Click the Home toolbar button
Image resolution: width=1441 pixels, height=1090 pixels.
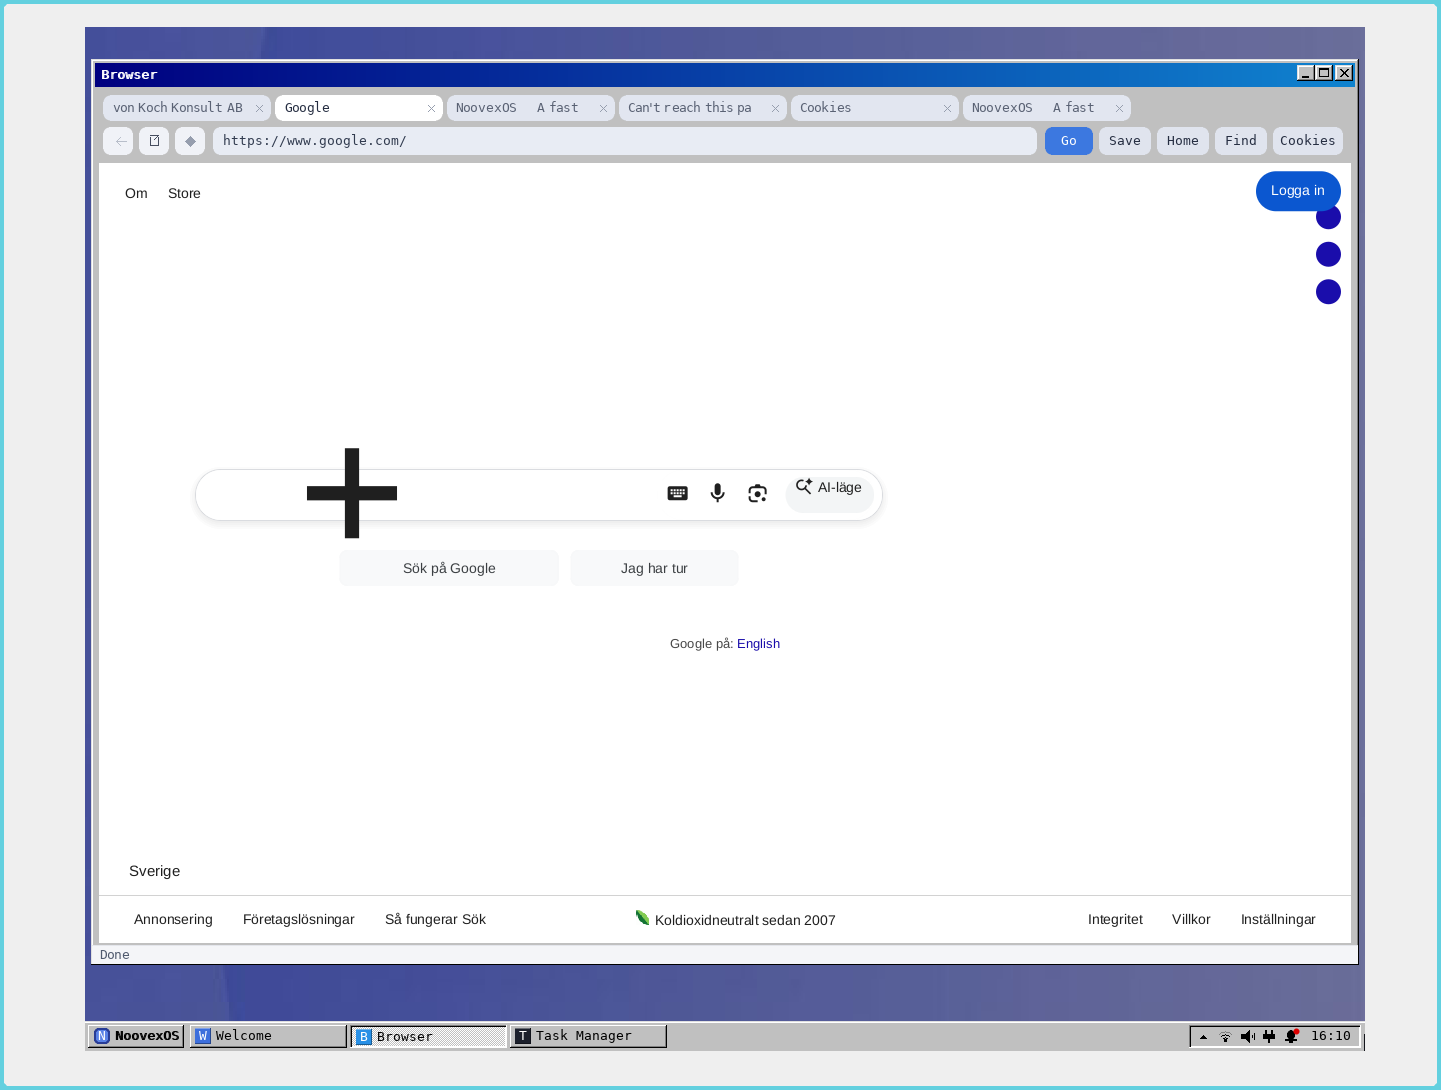pos(1183,141)
